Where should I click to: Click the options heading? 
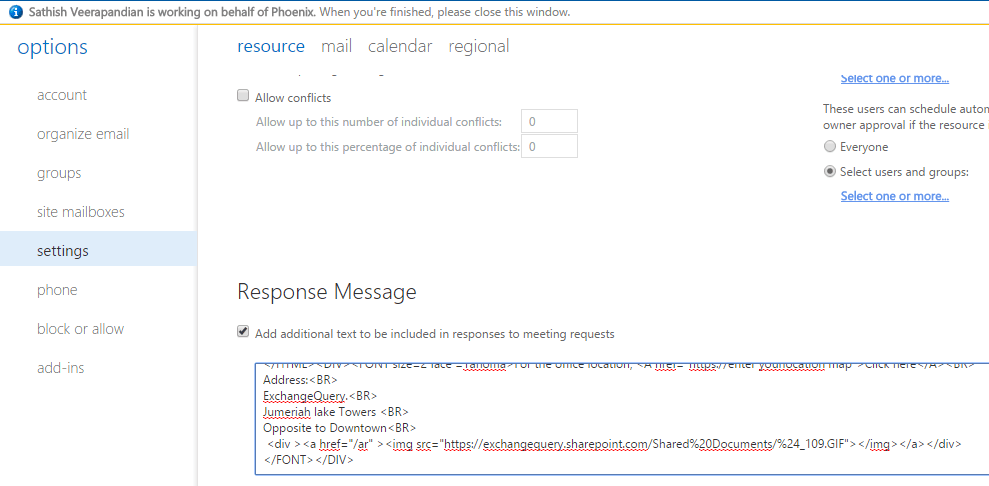(x=52, y=47)
